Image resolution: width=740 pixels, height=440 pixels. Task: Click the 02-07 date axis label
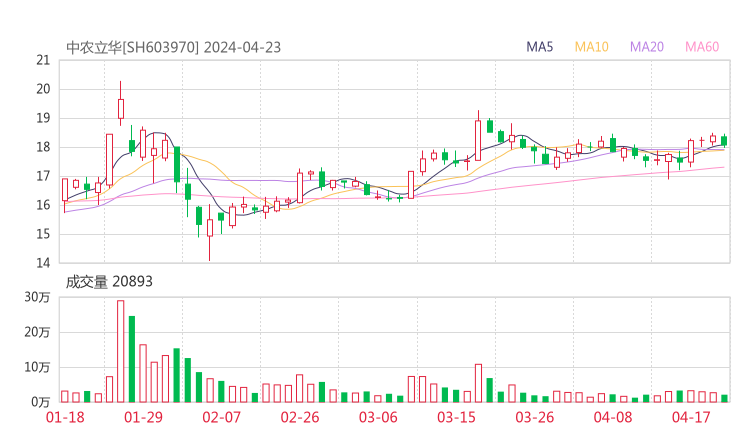(221, 417)
